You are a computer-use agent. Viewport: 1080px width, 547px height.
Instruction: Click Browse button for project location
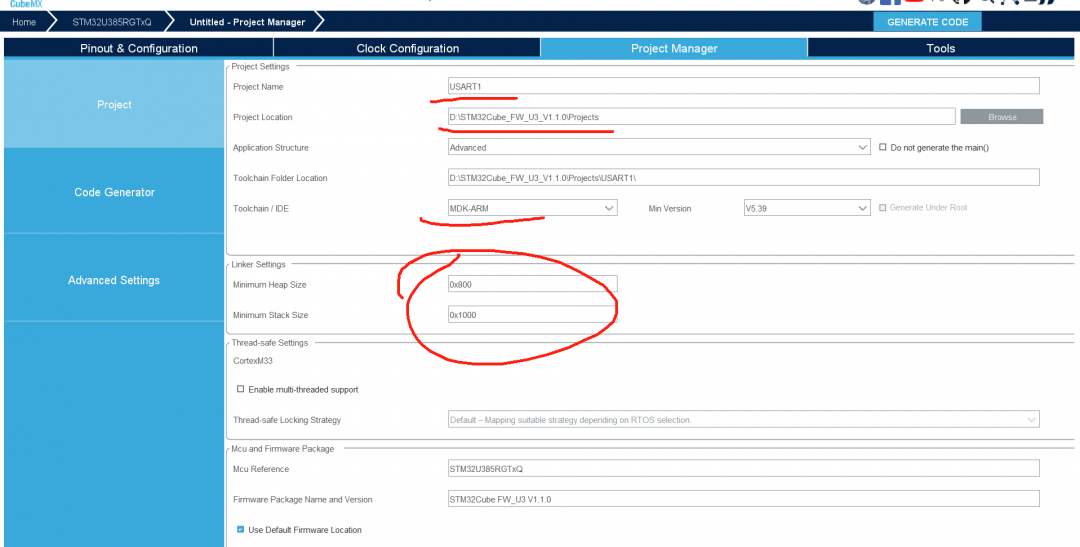(x=1001, y=116)
